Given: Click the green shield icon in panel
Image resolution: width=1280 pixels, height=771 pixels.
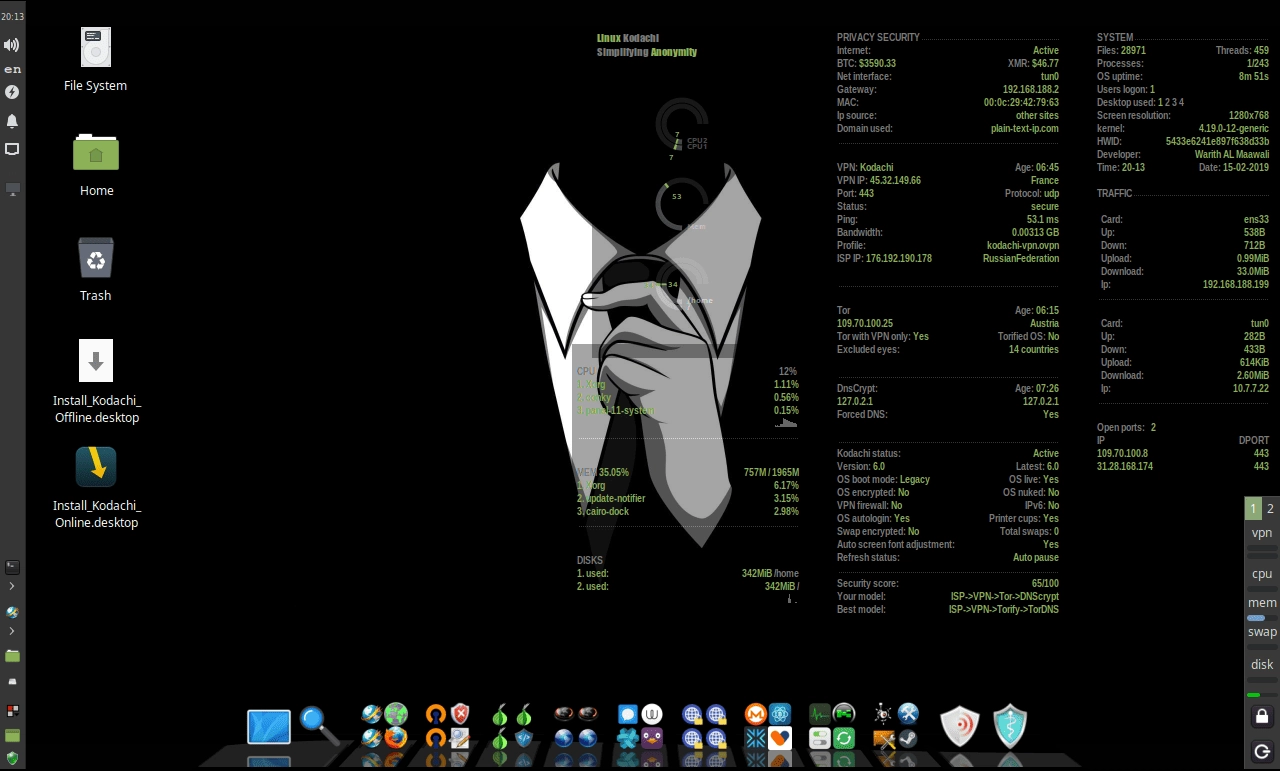Looking at the screenshot, I should 12,757.
